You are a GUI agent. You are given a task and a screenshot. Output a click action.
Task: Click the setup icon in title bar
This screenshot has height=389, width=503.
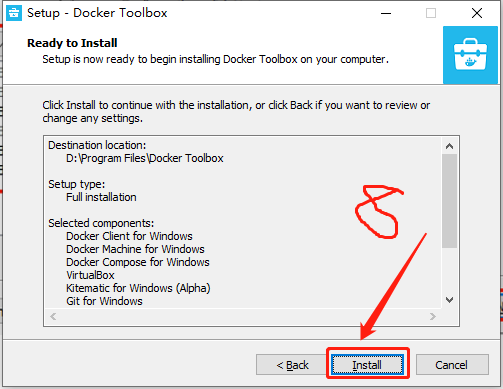pos(14,13)
